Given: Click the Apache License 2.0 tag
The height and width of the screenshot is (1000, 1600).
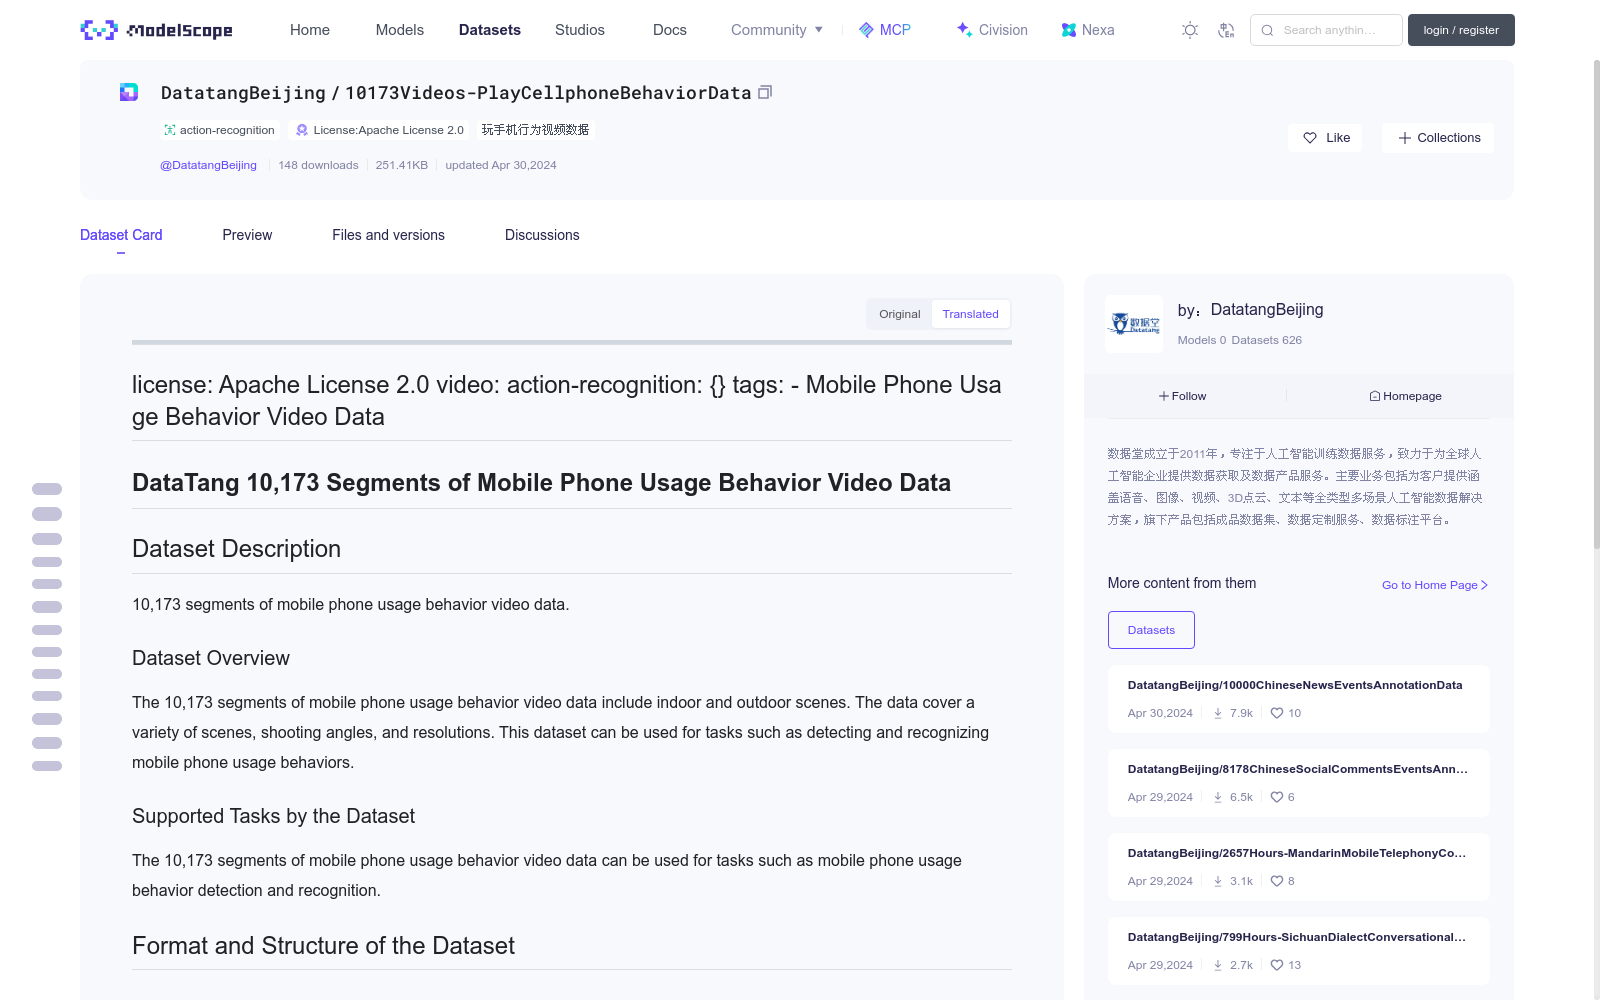Looking at the screenshot, I should click(380, 130).
